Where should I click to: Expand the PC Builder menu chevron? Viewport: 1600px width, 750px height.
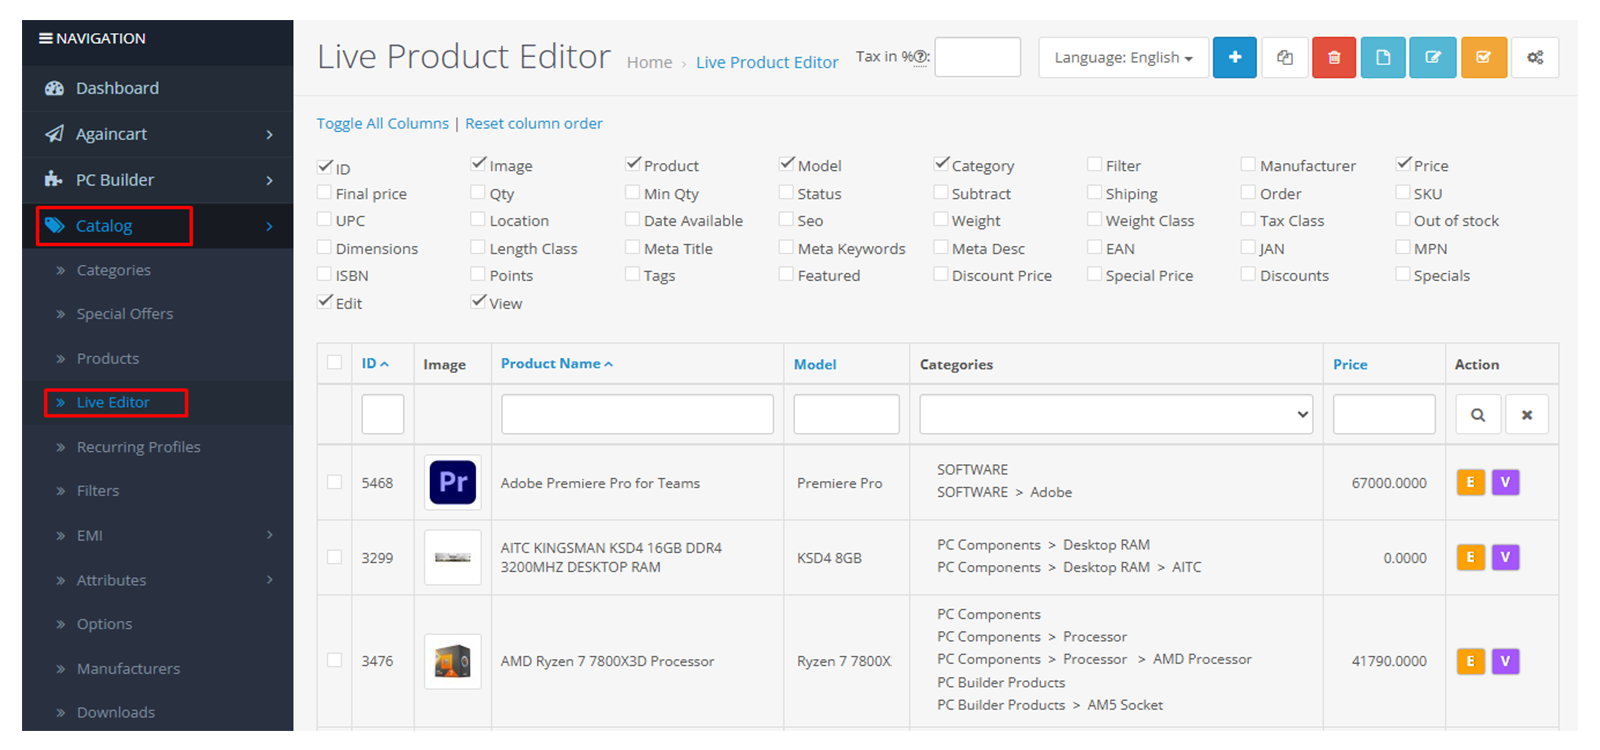click(x=269, y=181)
